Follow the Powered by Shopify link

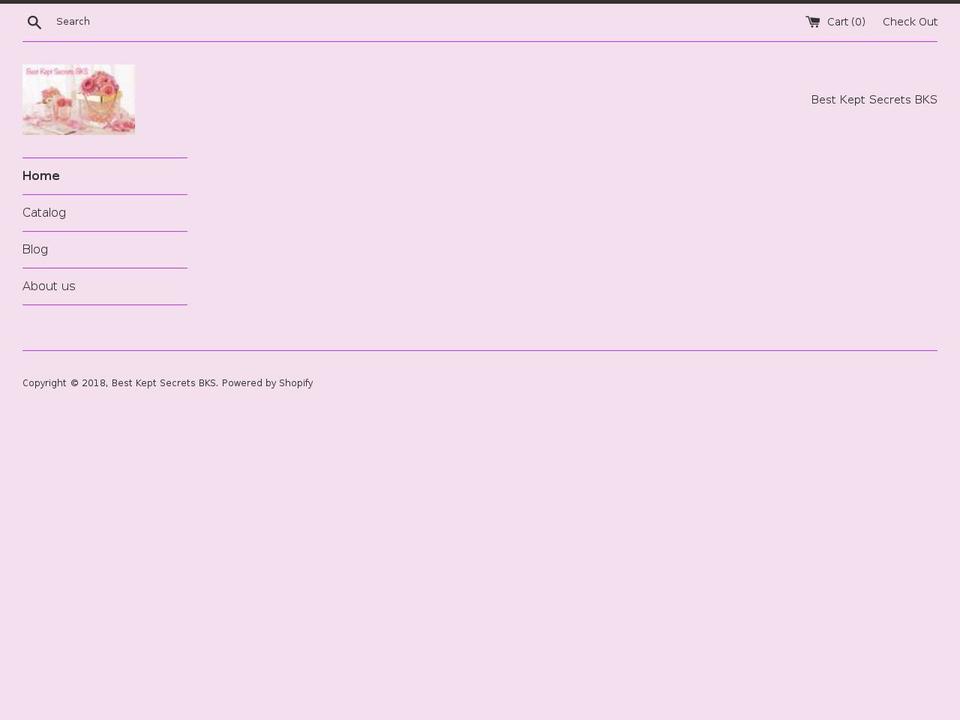pos(267,383)
